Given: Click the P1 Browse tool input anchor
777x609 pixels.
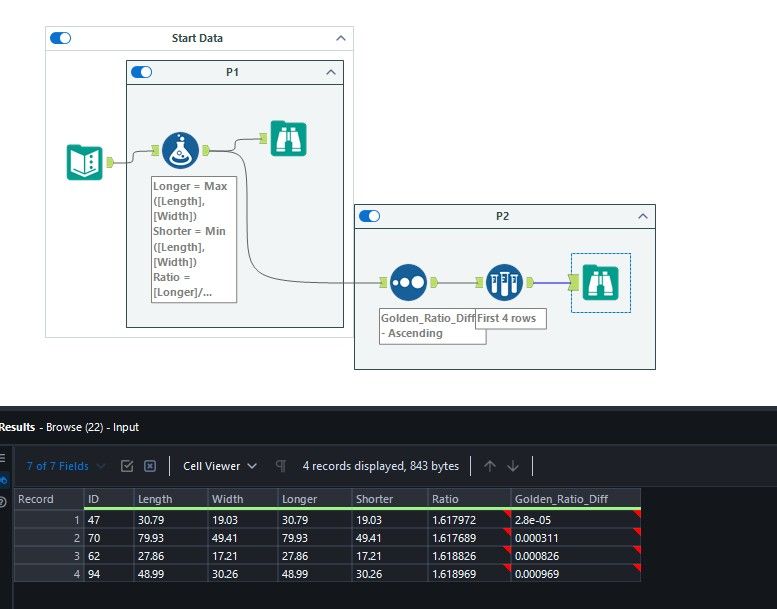Looking at the screenshot, I should [263, 138].
